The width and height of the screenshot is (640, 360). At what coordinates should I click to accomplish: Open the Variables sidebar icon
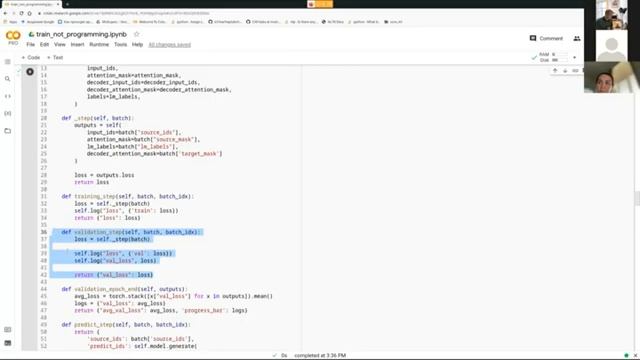tap(7, 113)
